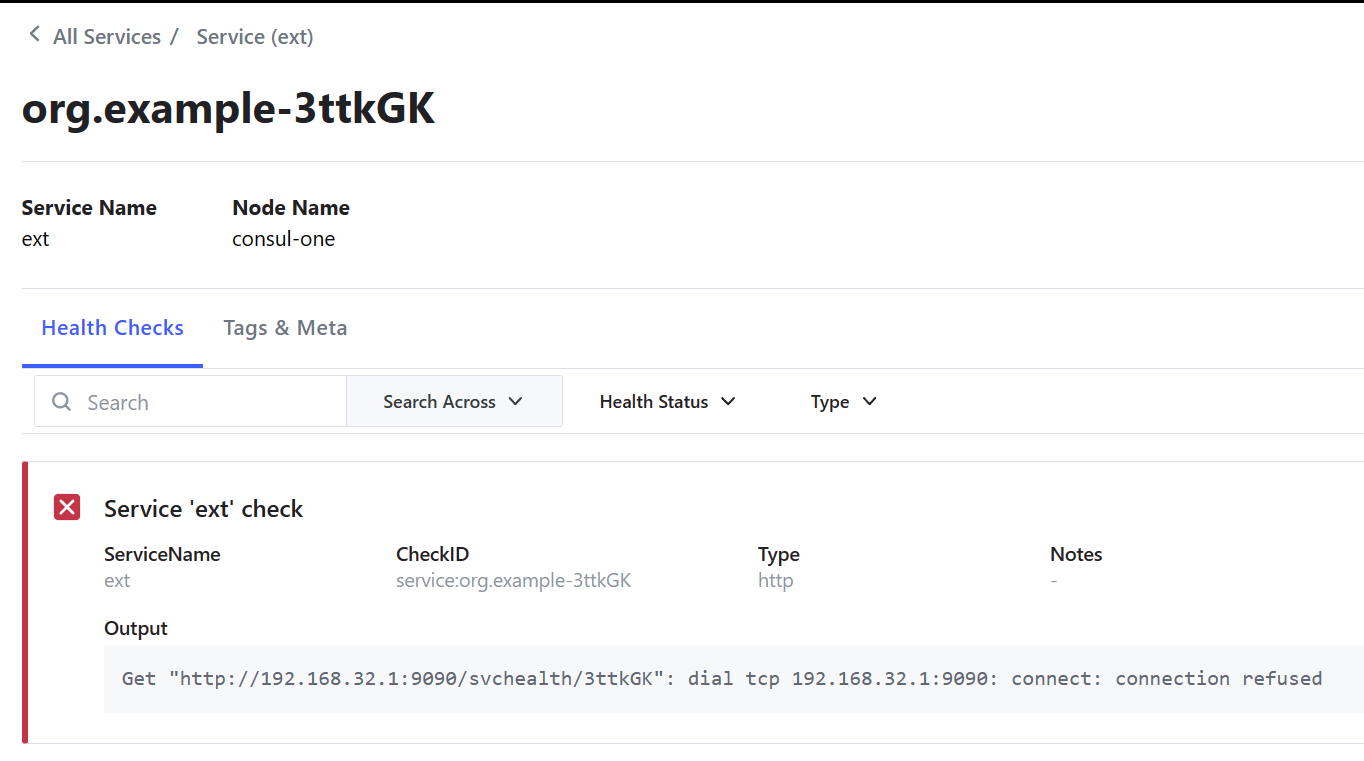Image resolution: width=1364 pixels, height=761 pixels.
Task: Click the Notes label
Action: [1076, 554]
